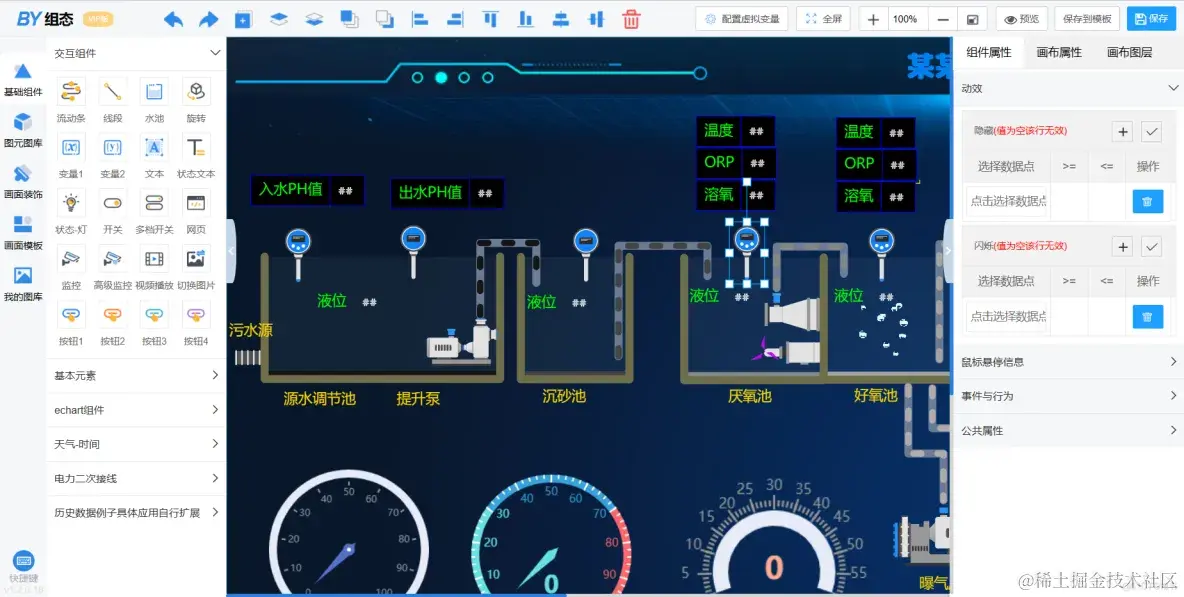The height and width of the screenshot is (597, 1184).
Task: Click the 保存 save button
Action: click(1151, 18)
